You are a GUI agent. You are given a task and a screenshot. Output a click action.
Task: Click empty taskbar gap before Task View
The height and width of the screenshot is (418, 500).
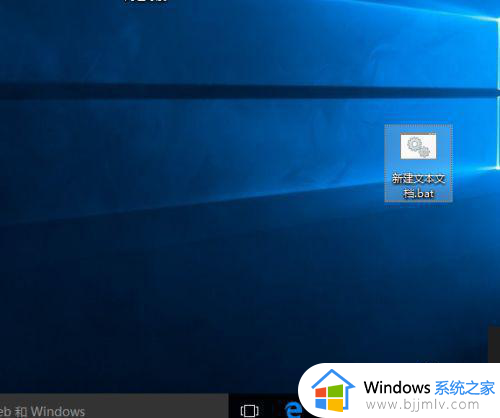pos(234,406)
